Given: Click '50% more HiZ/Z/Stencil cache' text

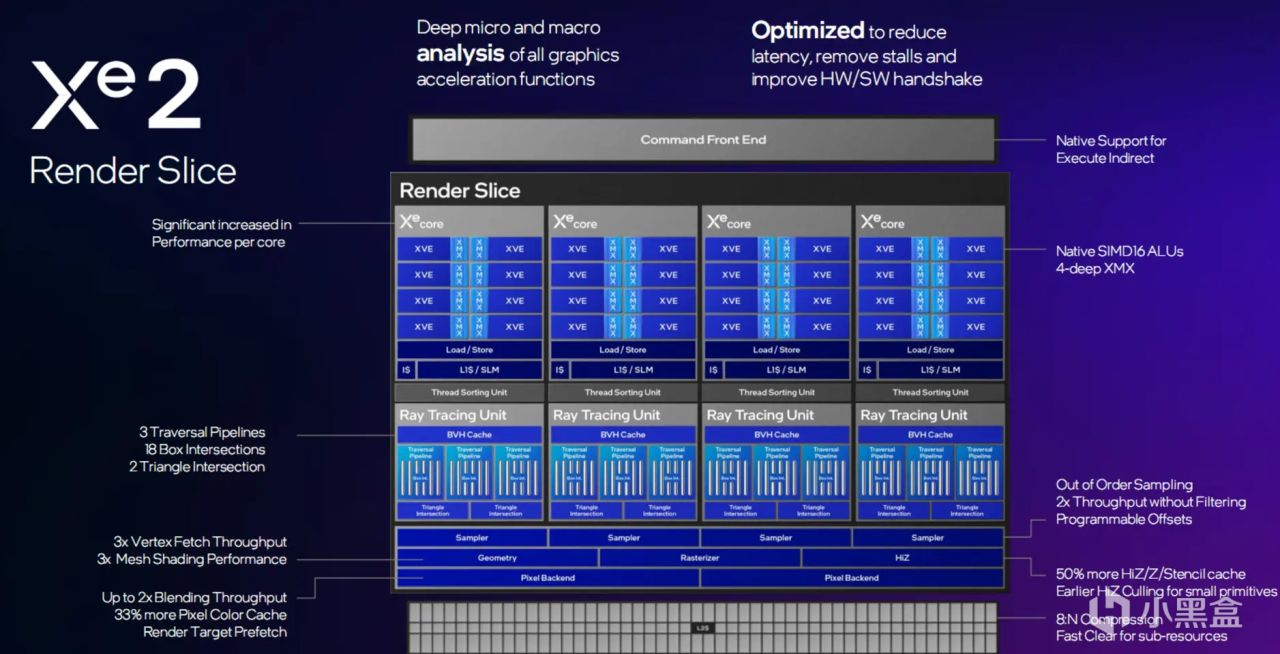Looking at the screenshot, I should click(1150, 574).
